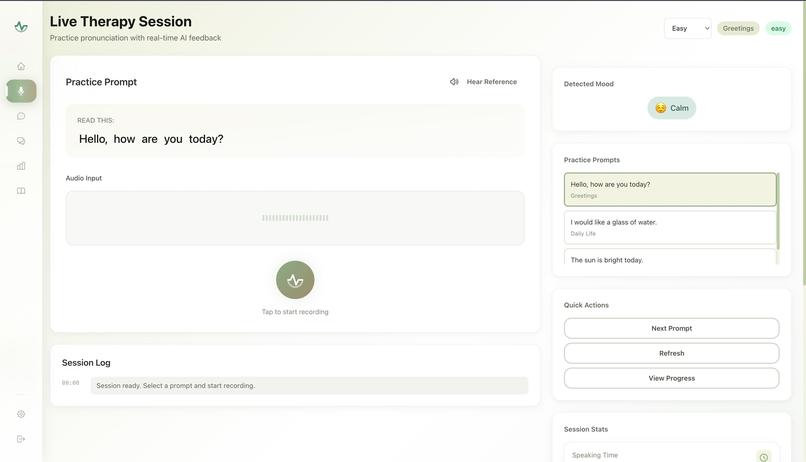
Task: Click the "Hello, how are you today?" read-aloud text
Action: [x=151, y=139]
